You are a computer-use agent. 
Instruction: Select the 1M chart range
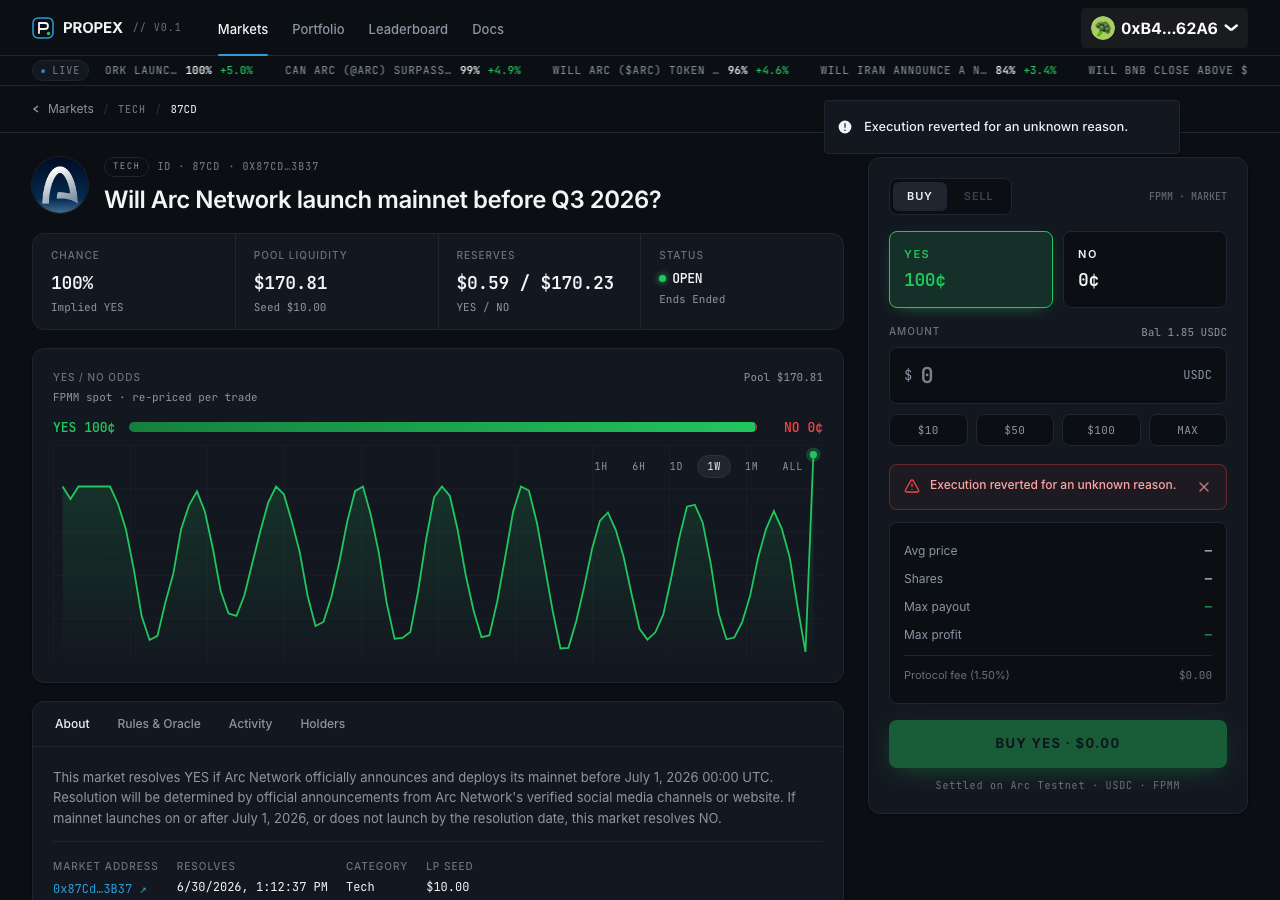(751, 467)
